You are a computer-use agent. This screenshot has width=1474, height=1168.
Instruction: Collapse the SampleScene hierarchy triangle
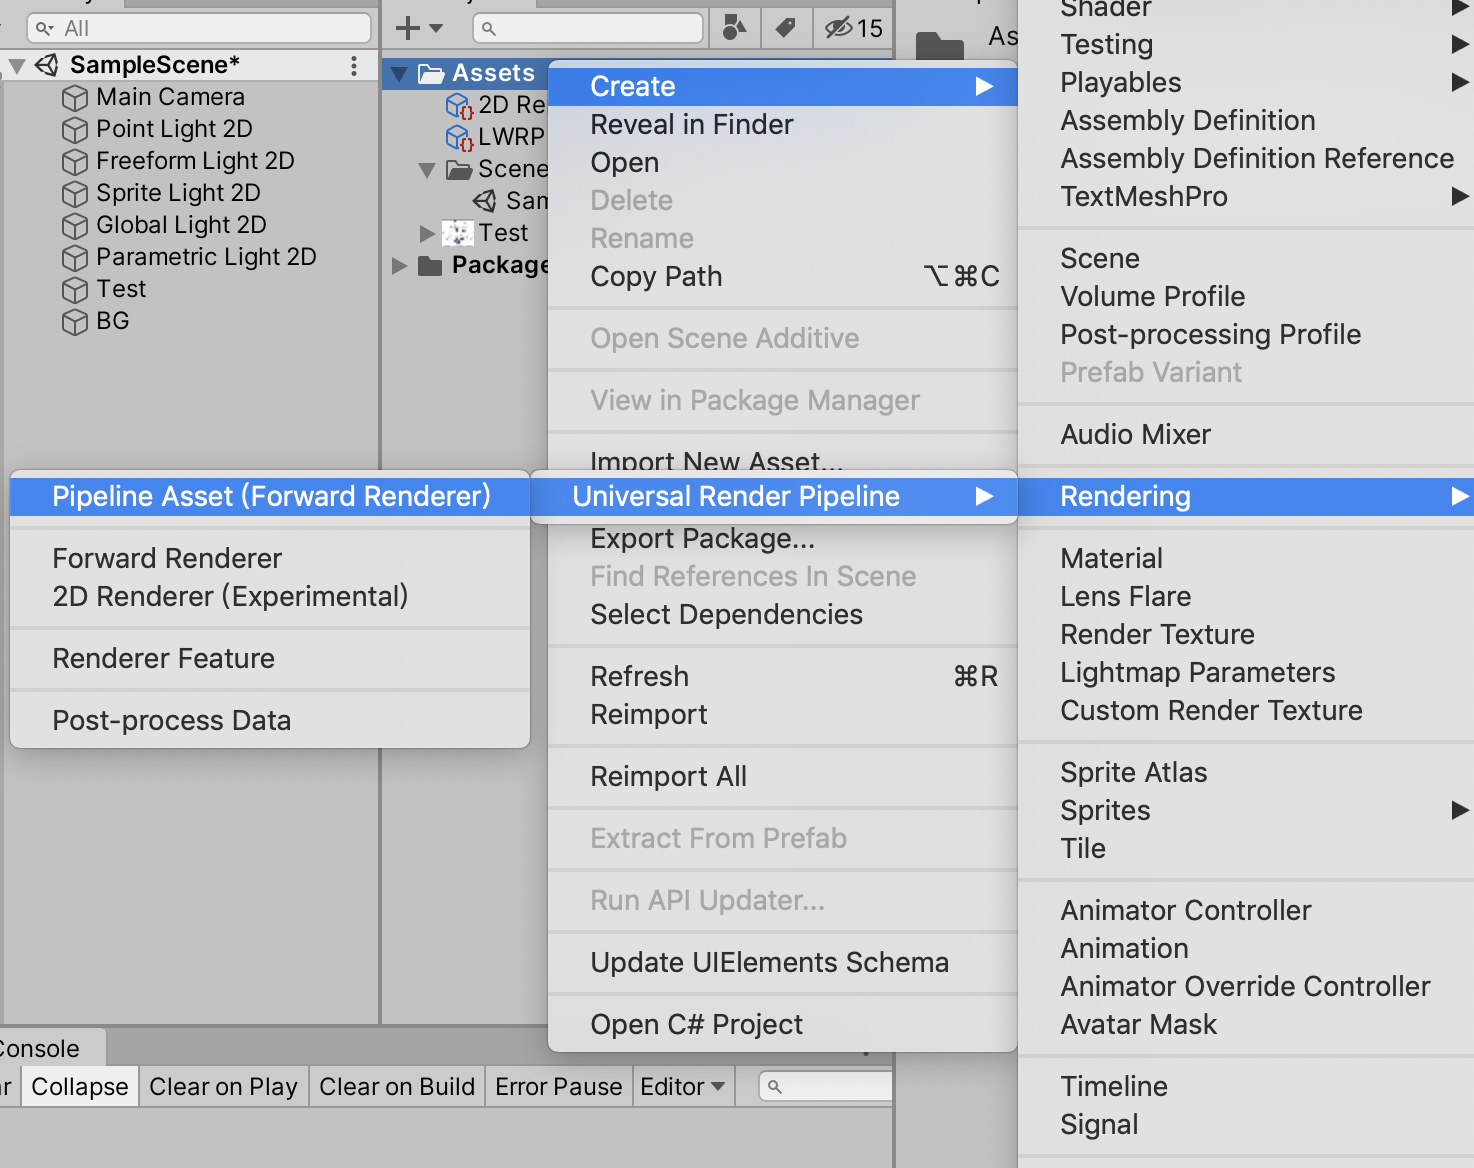(17, 67)
